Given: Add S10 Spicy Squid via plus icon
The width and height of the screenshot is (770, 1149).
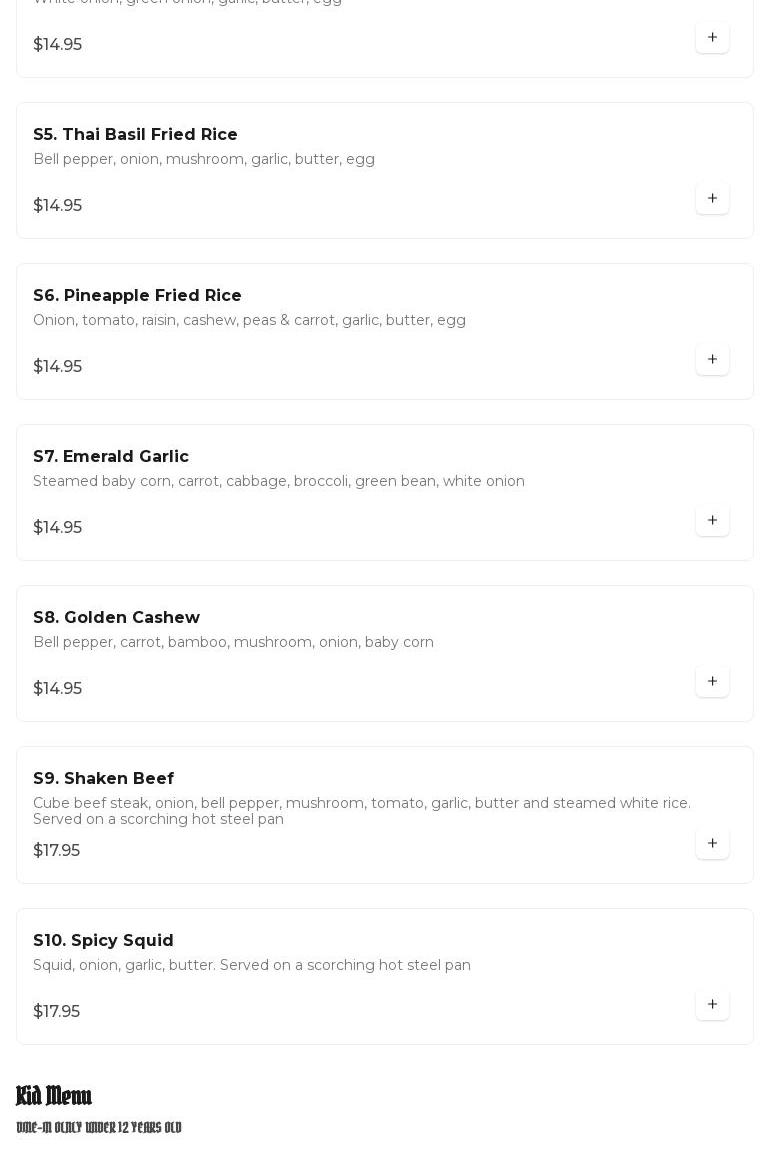Looking at the screenshot, I should coord(712,1004).
